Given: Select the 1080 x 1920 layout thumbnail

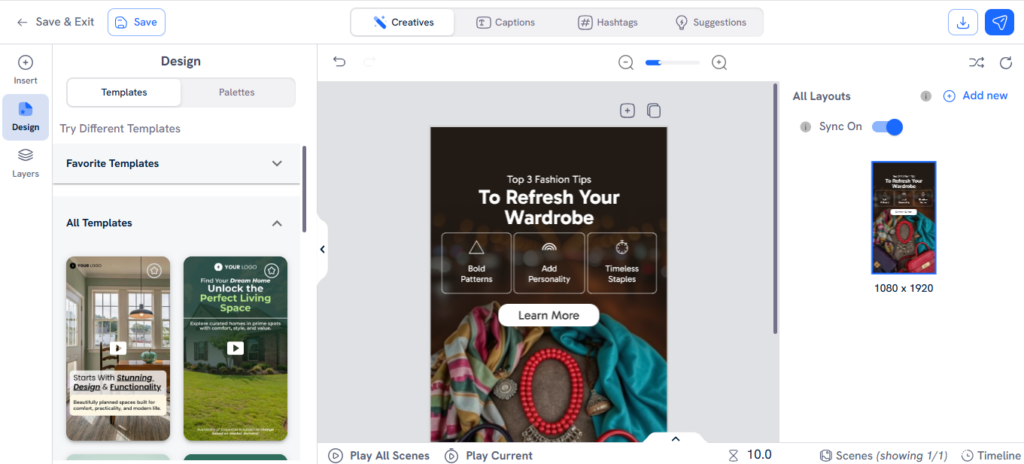Looking at the screenshot, I should [904, 218].
